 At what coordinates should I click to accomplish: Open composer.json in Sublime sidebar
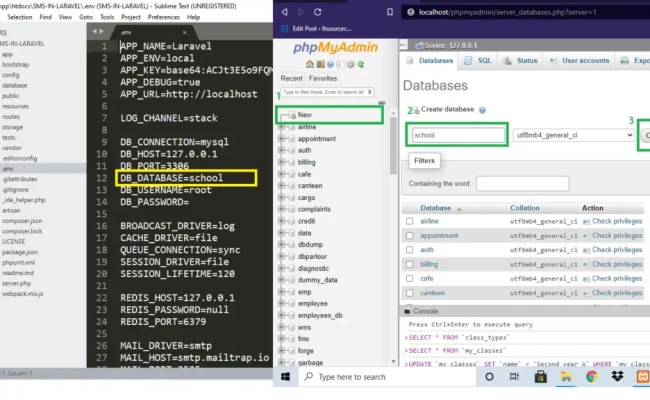click(22, 221)
